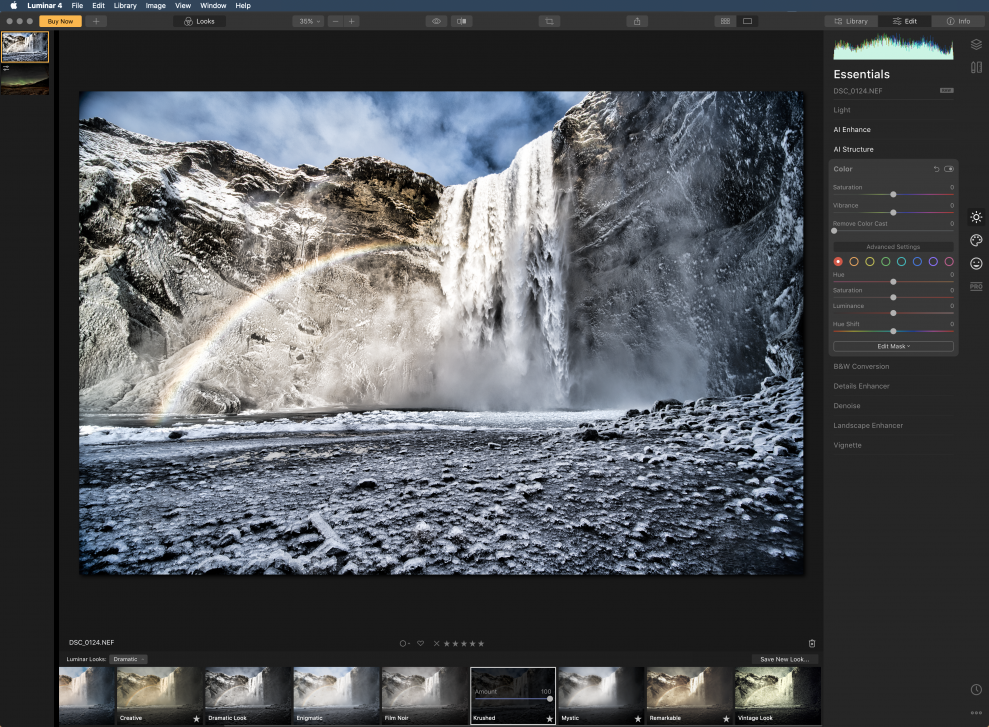This screenshot has width=989, height=727.
Task: Switch to the Library tab
Action: pos(851,21)
